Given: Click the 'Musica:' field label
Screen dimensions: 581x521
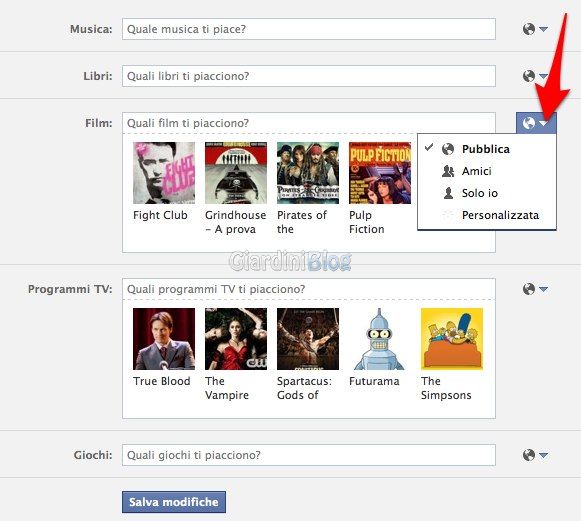Looking at the screenshot, I should tap(91, 29).
